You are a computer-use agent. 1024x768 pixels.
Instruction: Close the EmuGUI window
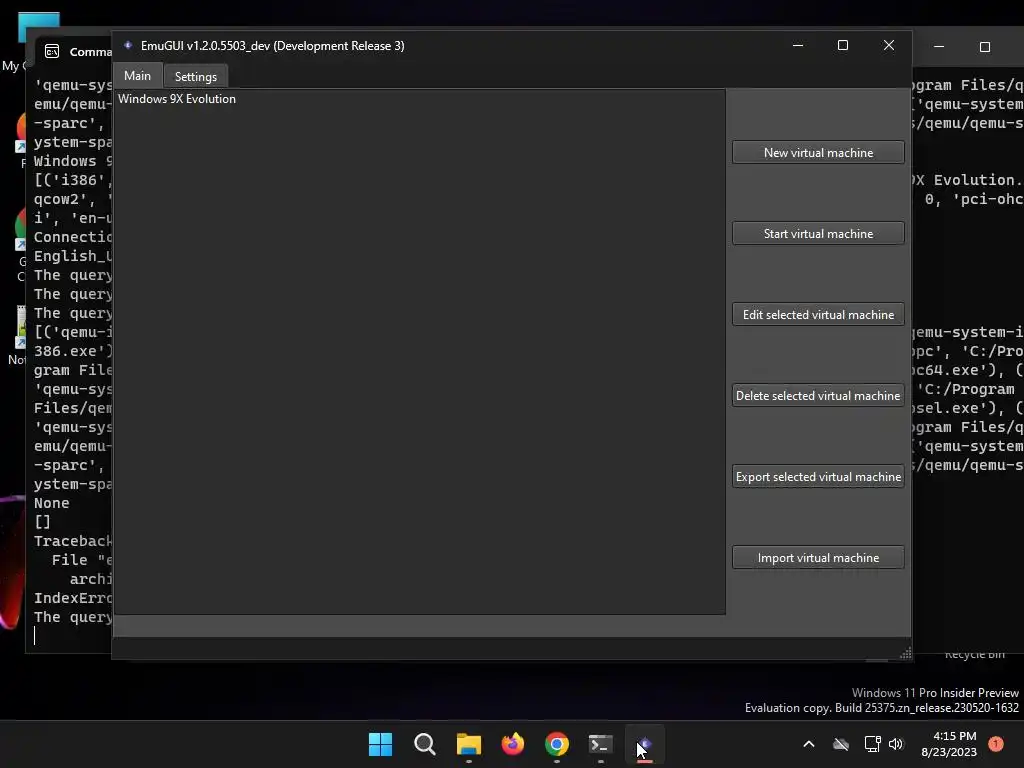(888, 45)
